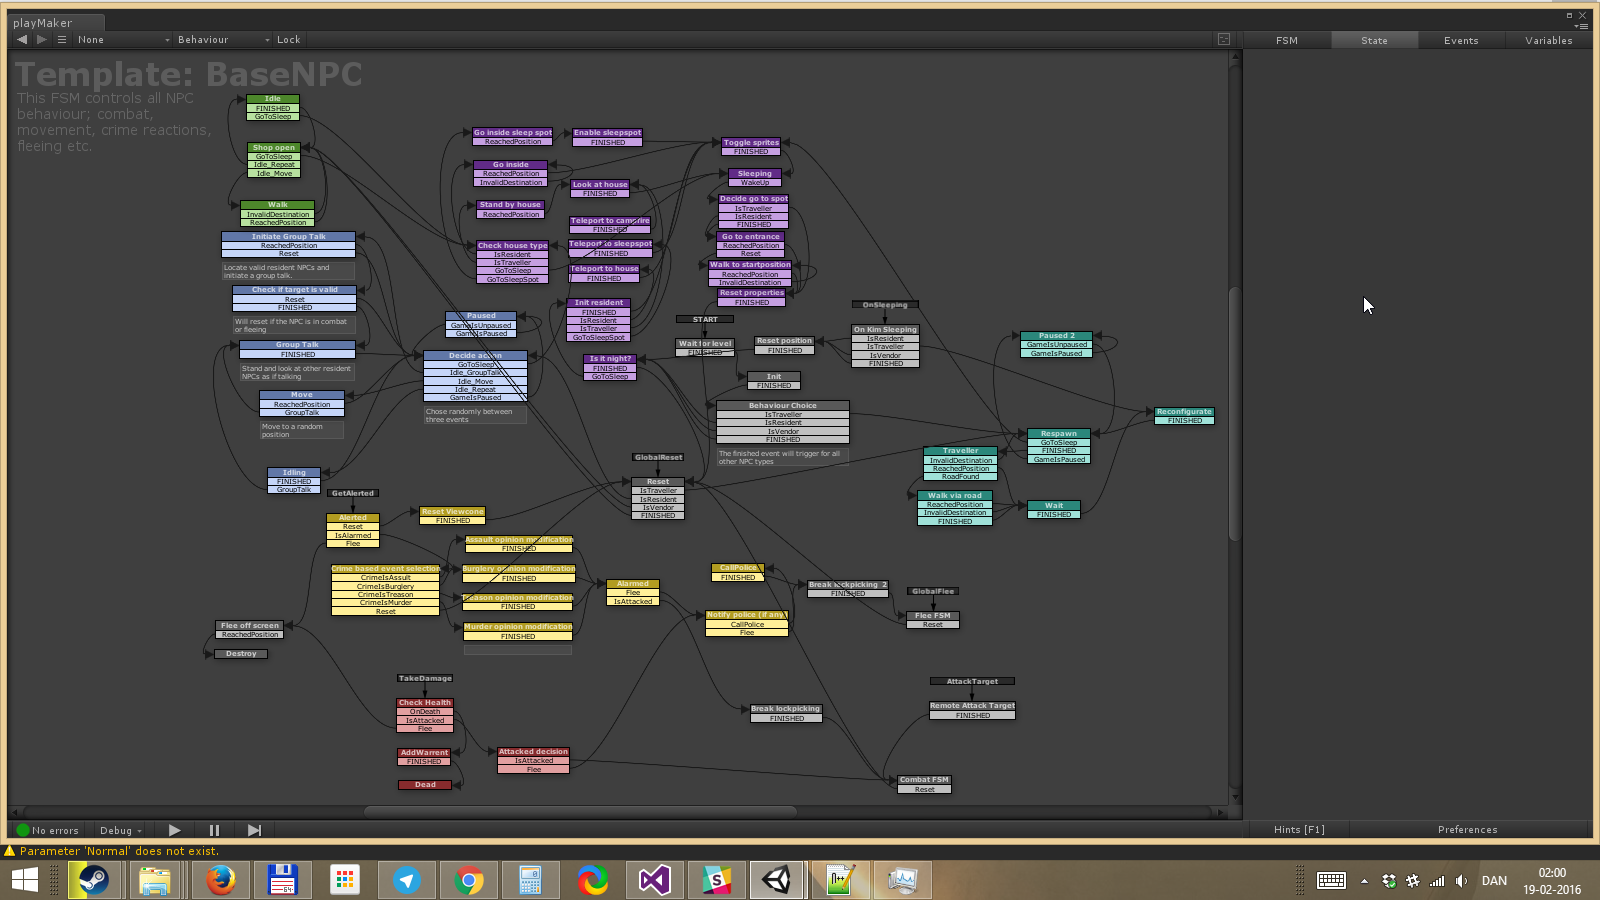Select the playMaker window tab
The image size is (1600, 900).
tap(55, 23)
